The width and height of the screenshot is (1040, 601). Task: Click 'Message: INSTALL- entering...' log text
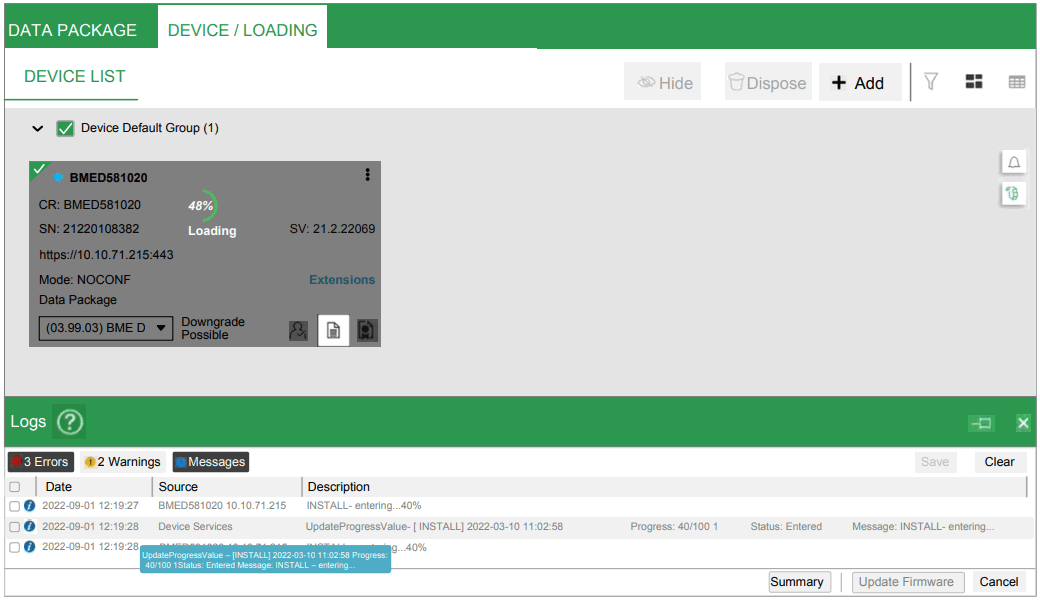(x=923, y=526)
